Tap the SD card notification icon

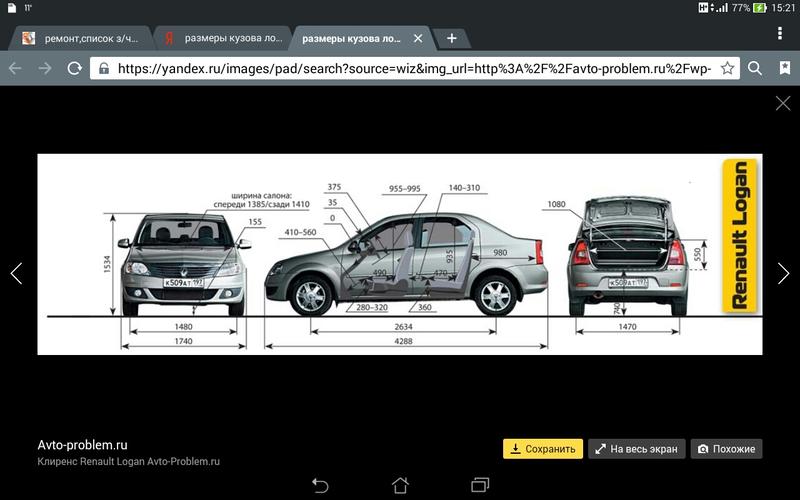12,8
